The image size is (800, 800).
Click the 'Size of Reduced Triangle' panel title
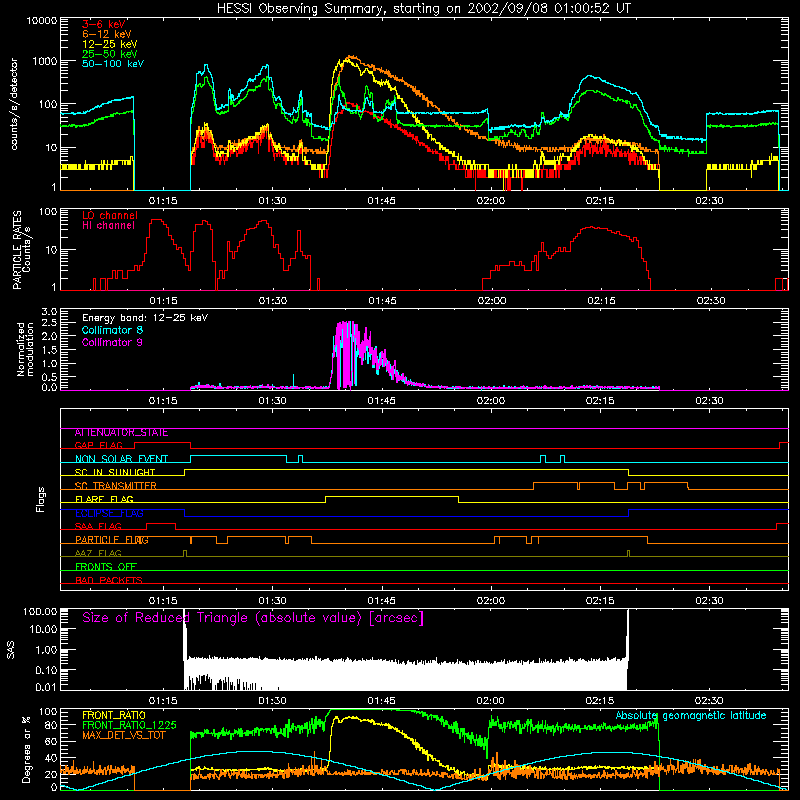pyautogui.click(x=253, y=618)
